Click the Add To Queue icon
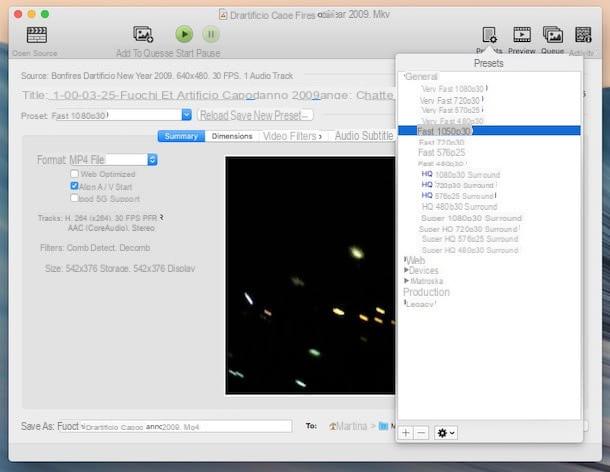This screenshot has height=472, width=610. point(143,34)
